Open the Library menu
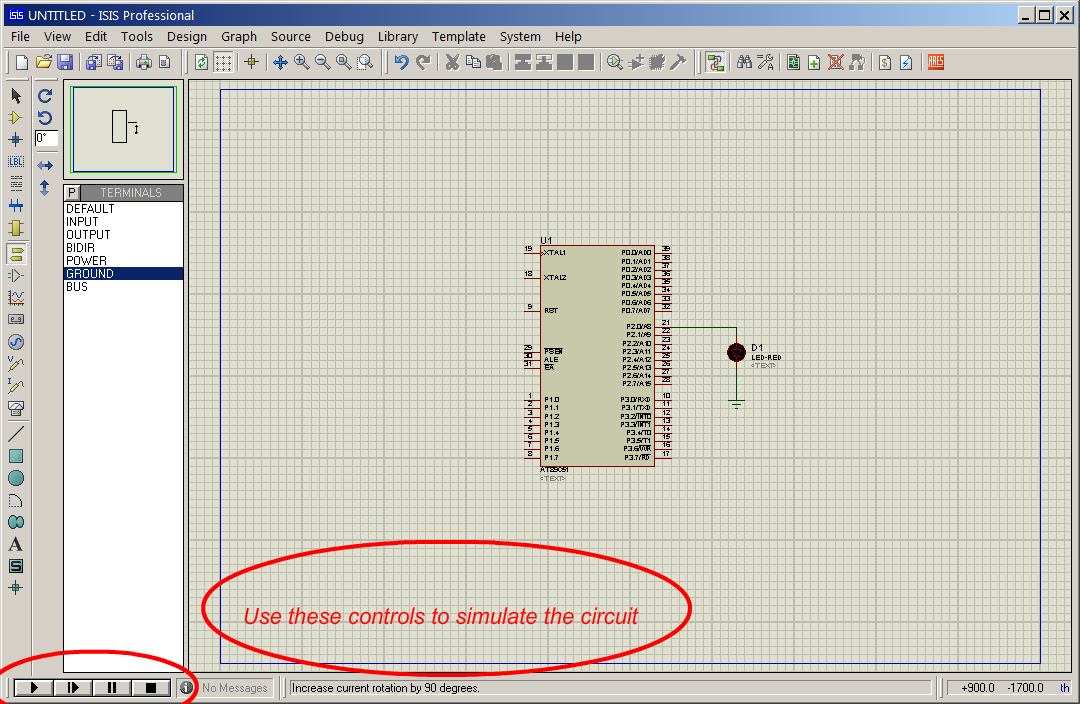The height and width of the screenshot is (704, 1080). [x=397, y=36]
